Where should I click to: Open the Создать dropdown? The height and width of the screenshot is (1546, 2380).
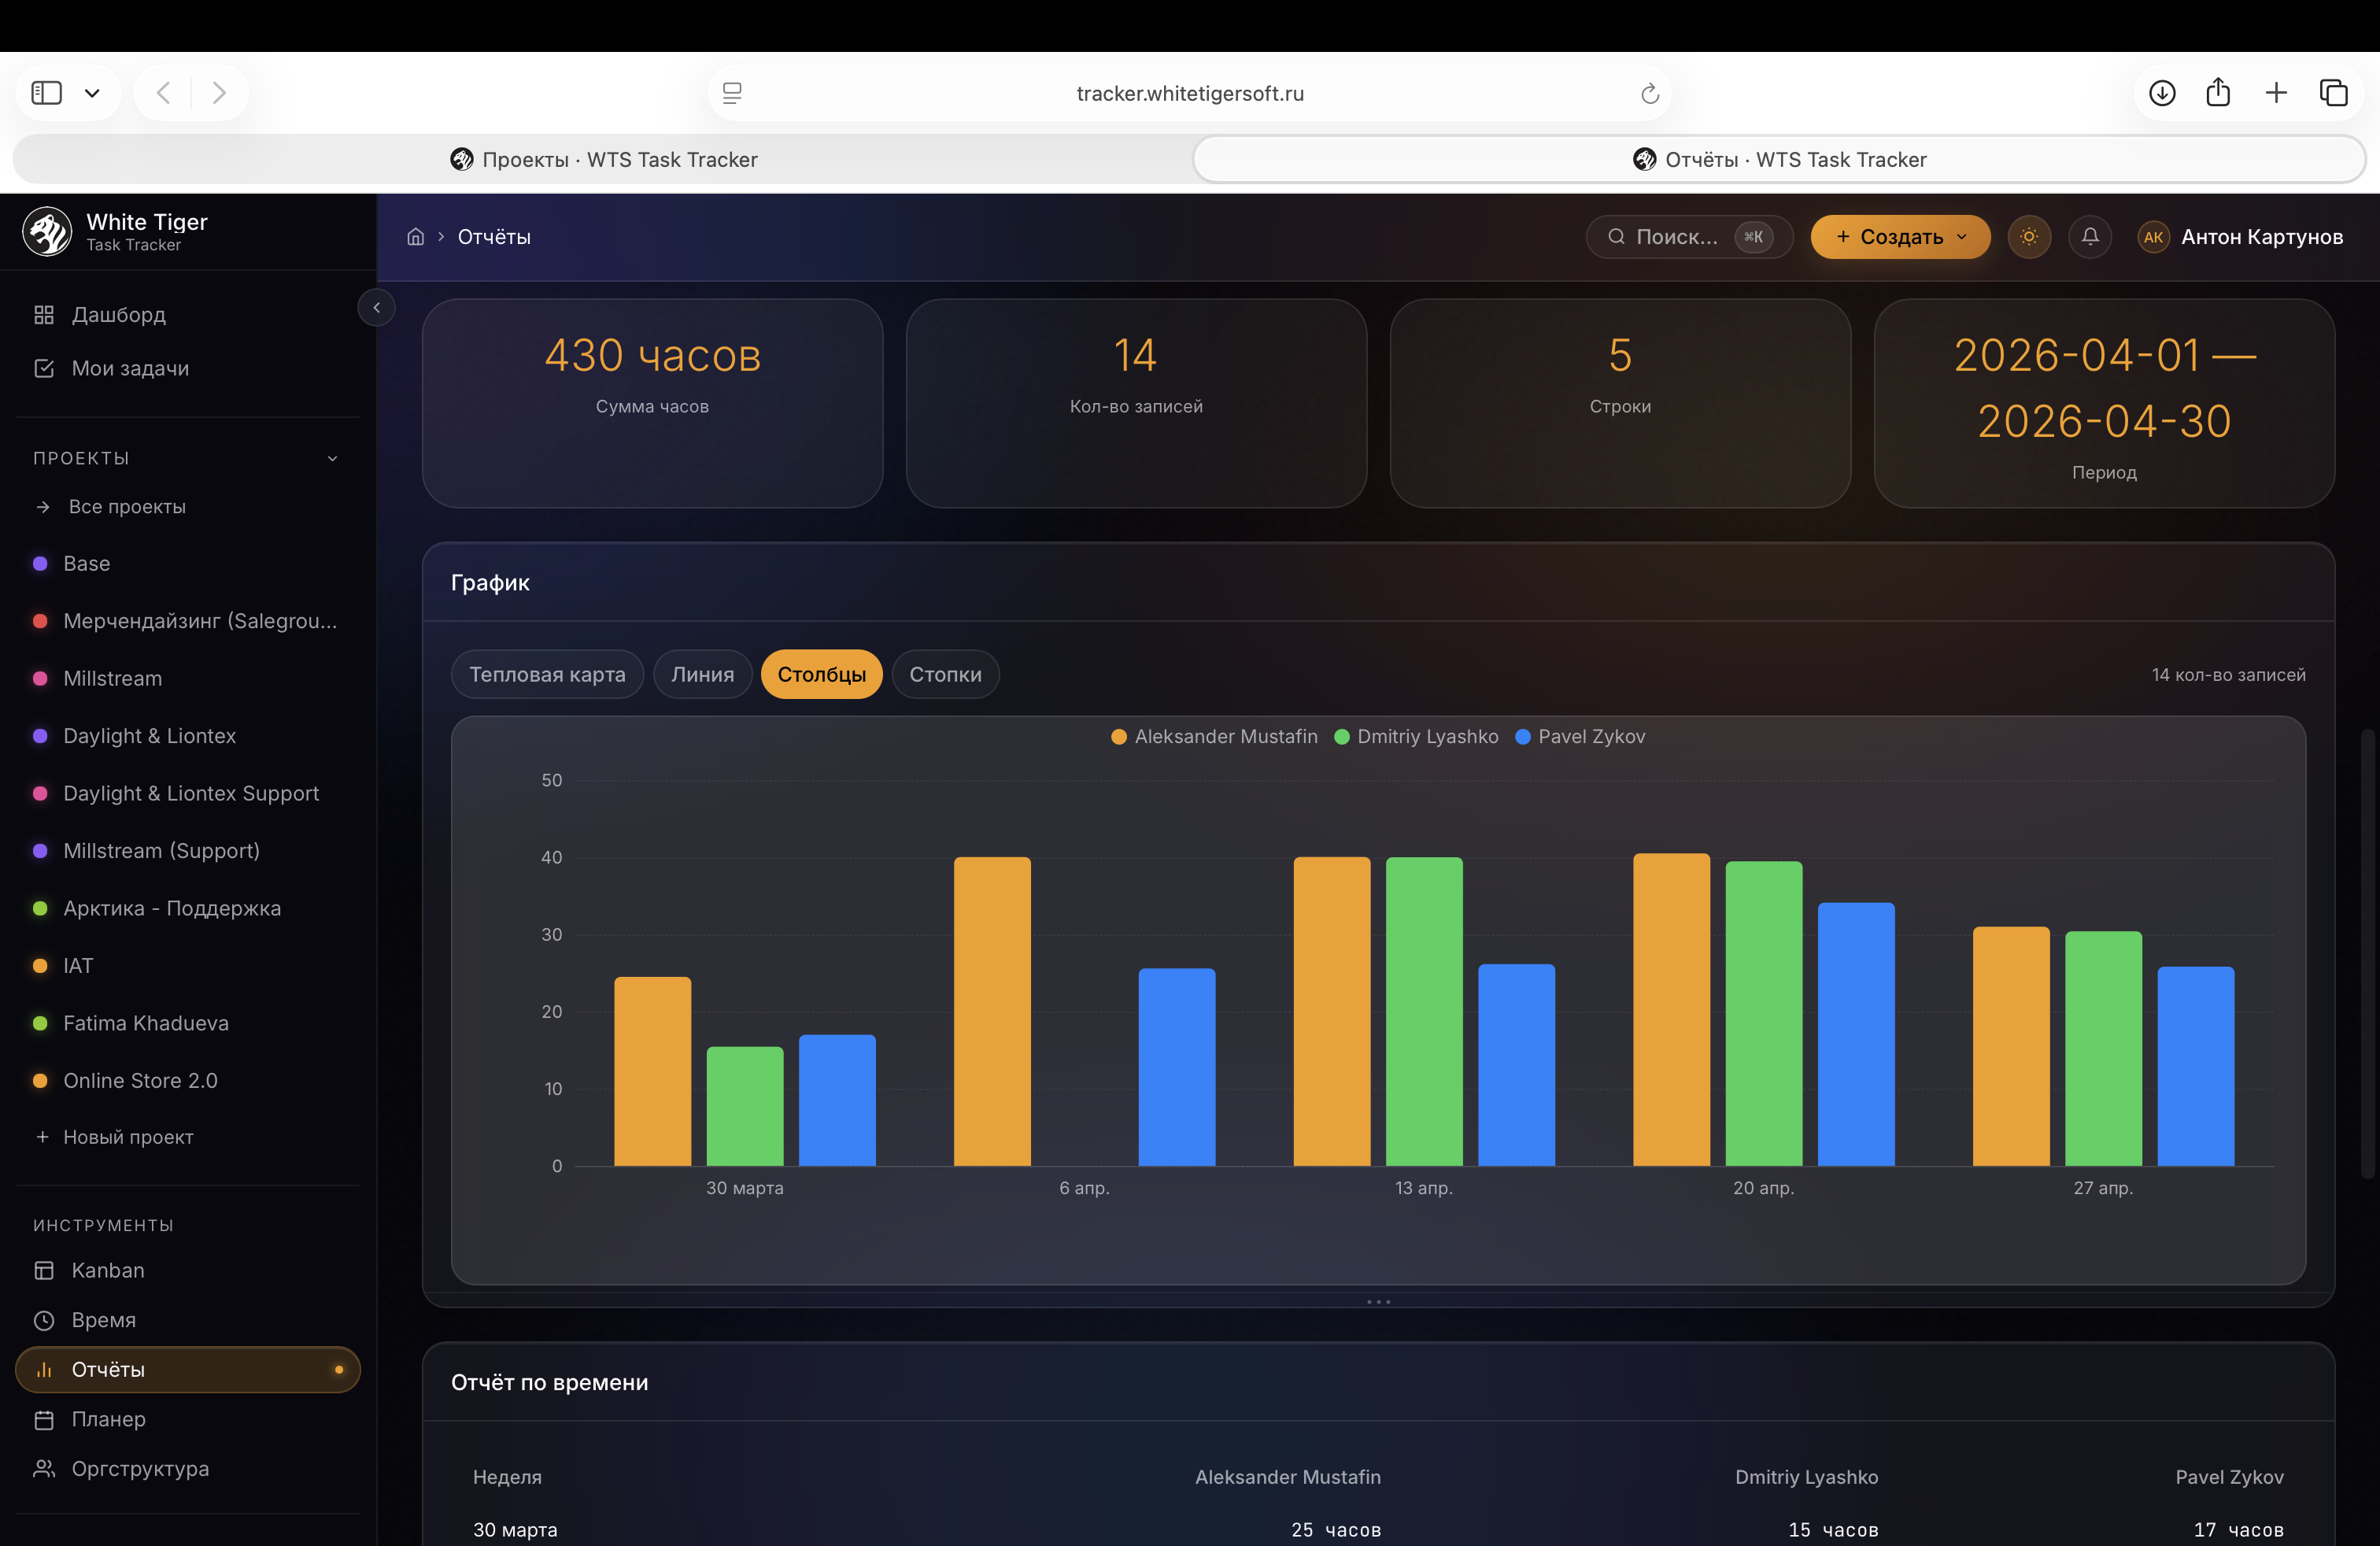[x=1900, y=237]
